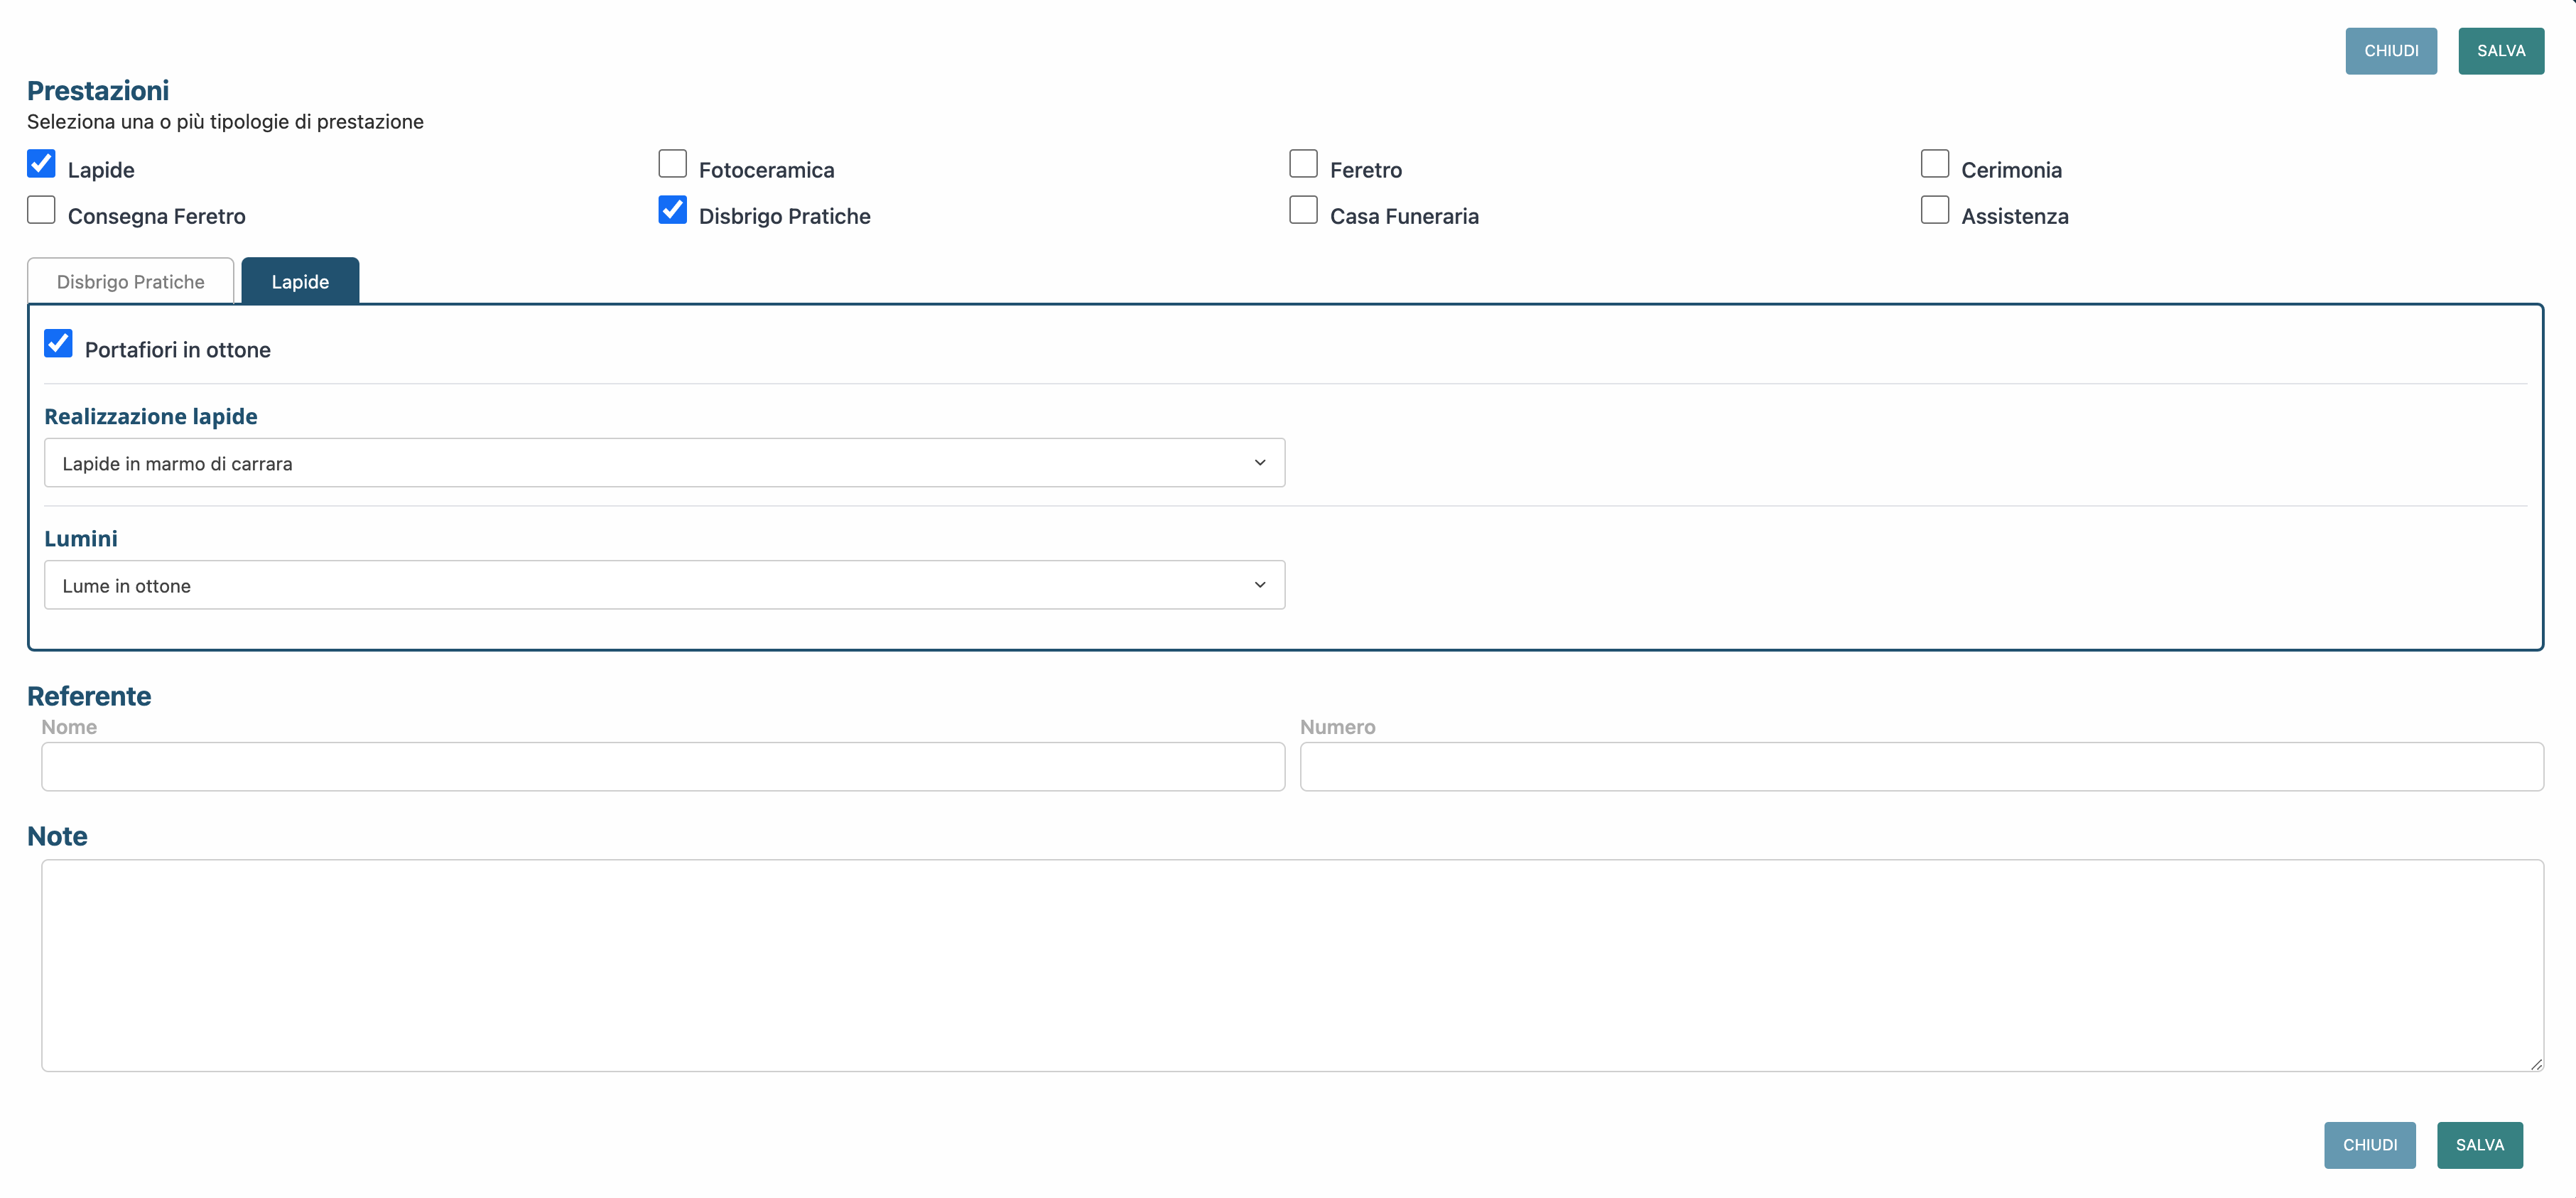Uncheck the Lapide checkbox
2576x1198 pixels.
(x=41, y=164)
